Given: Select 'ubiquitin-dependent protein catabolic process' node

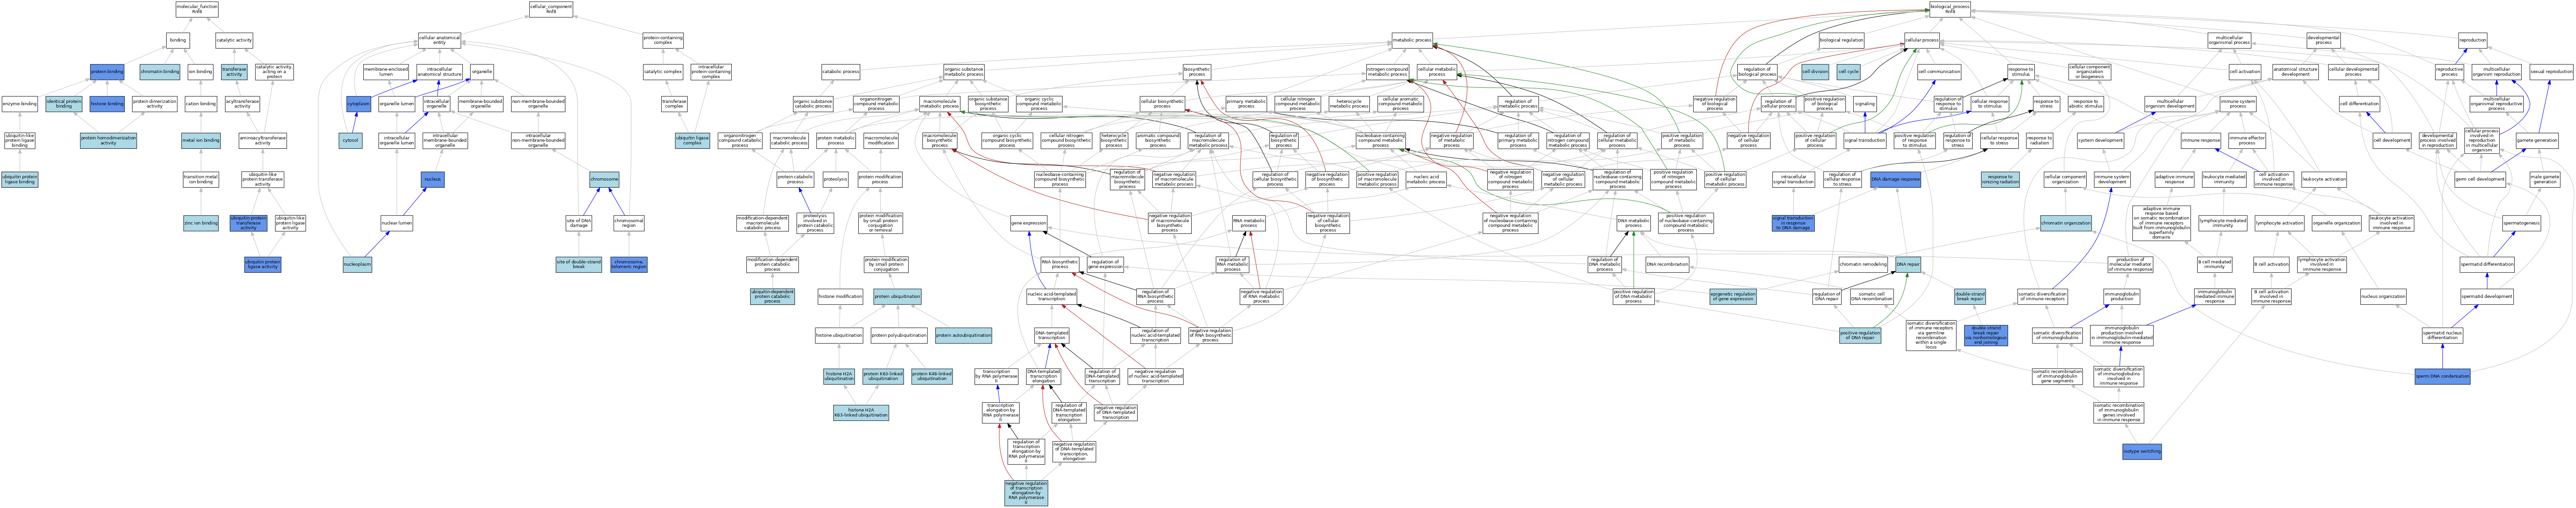Looking at the screenshot, I should [772, 297].
